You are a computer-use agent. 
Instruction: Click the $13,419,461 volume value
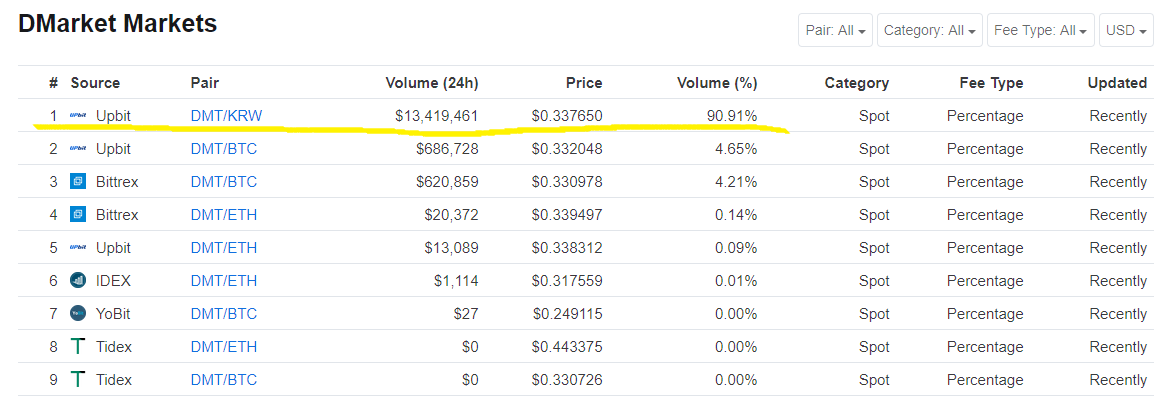click(x=437, y=116)
